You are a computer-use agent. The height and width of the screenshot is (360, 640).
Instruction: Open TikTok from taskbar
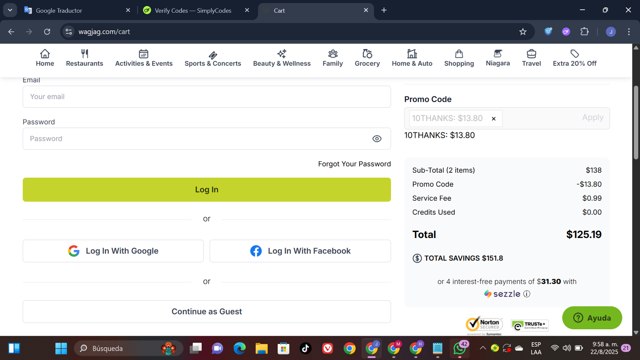[x=305, y=348]
